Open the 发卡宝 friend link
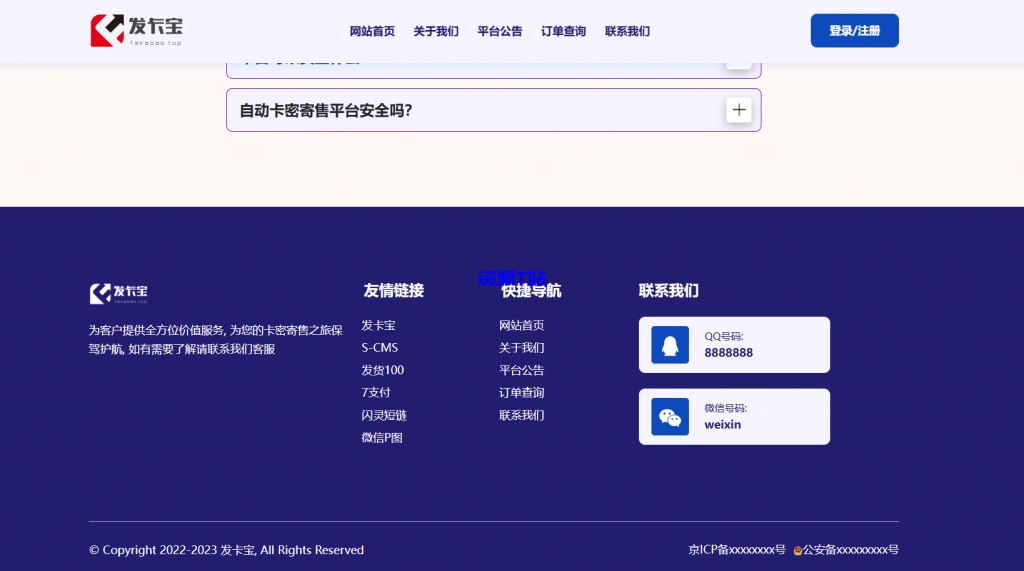Screen dimensions: 1024x571 378,325
